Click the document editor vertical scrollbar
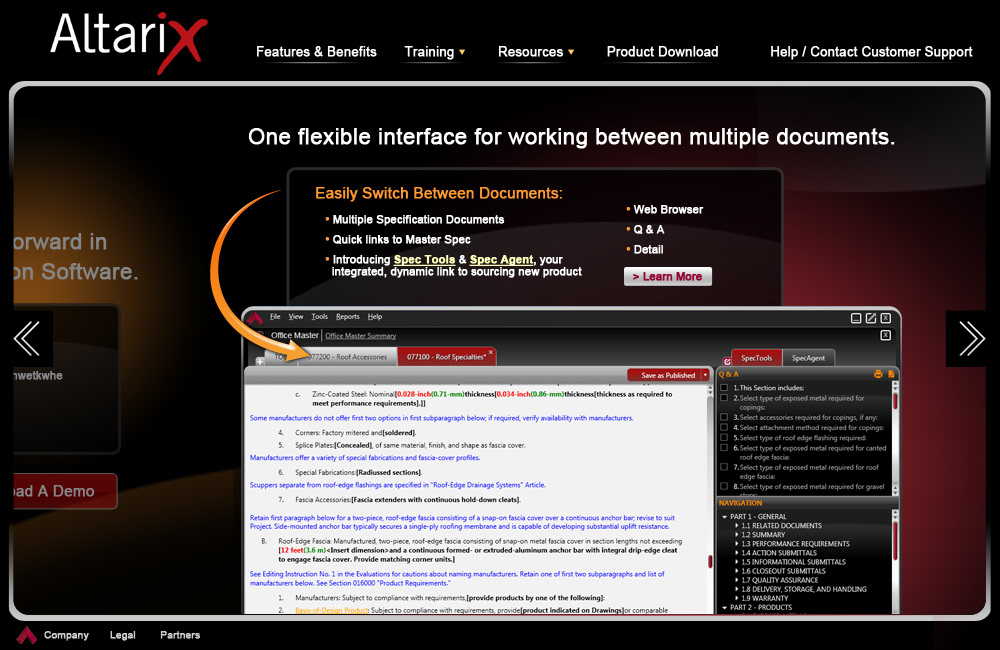This screenshot has height=650, width=1000. (710, 498)
